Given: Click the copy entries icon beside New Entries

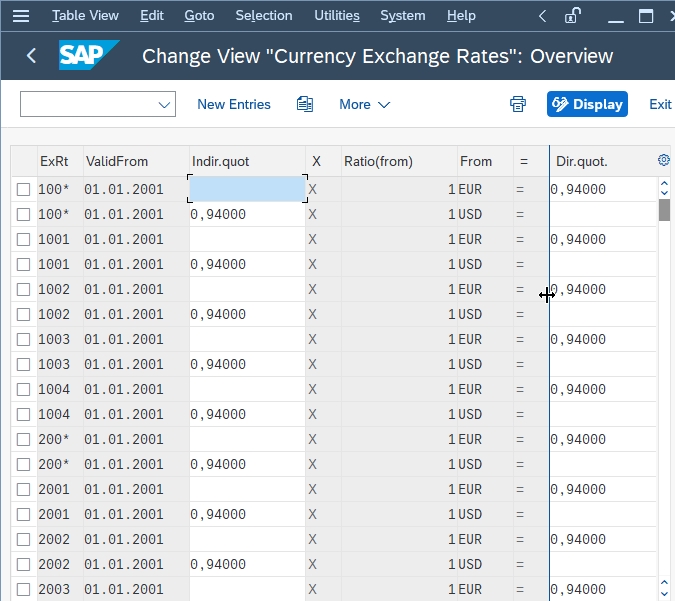Looking at the screenshot, I should (x=305, y=104).
